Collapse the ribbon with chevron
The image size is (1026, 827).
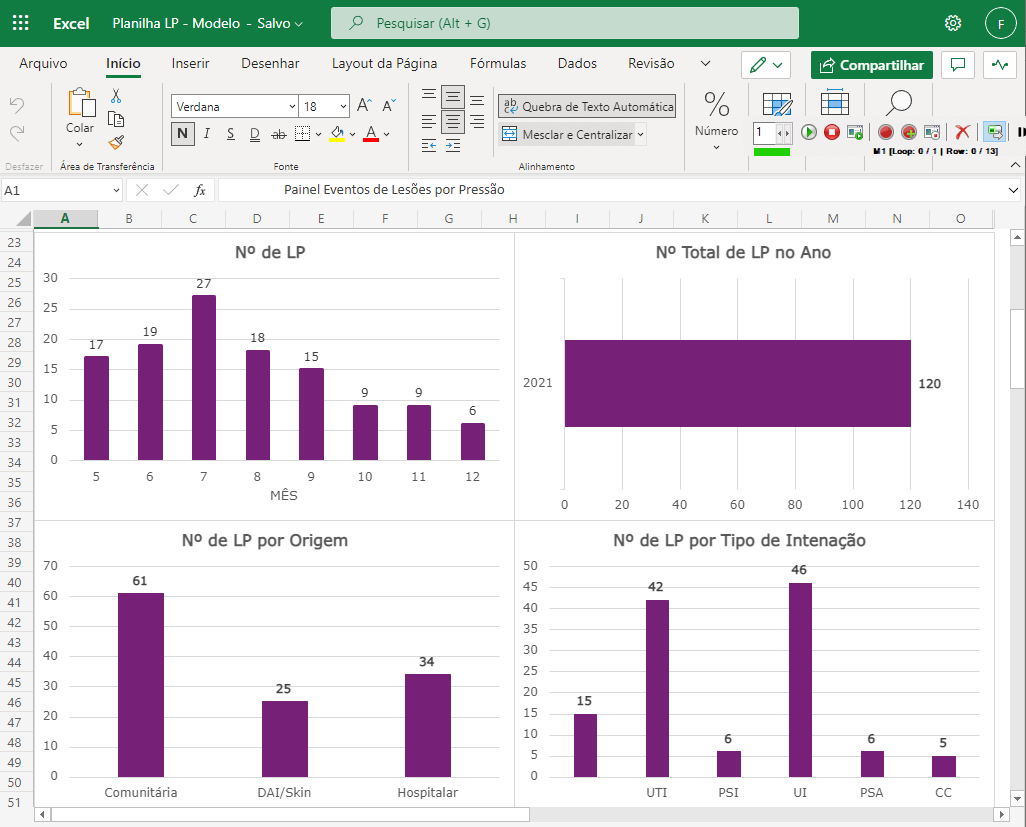pos(1015,166)
